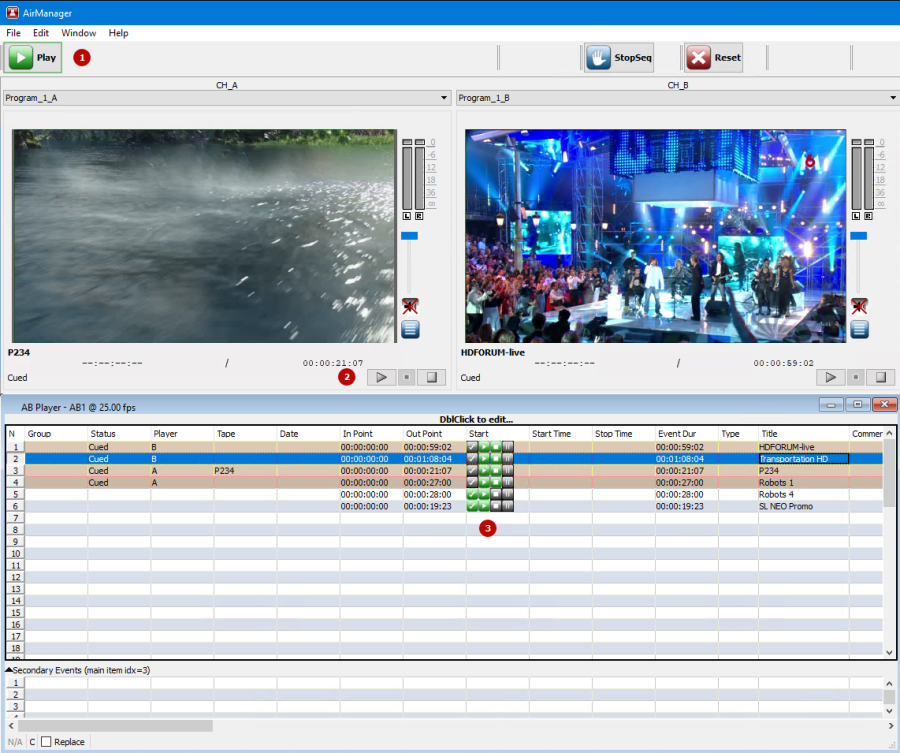Screen dimensions: 900x753
Task: Click the CH_B concert video preview
Action: [x=655, y=236]
